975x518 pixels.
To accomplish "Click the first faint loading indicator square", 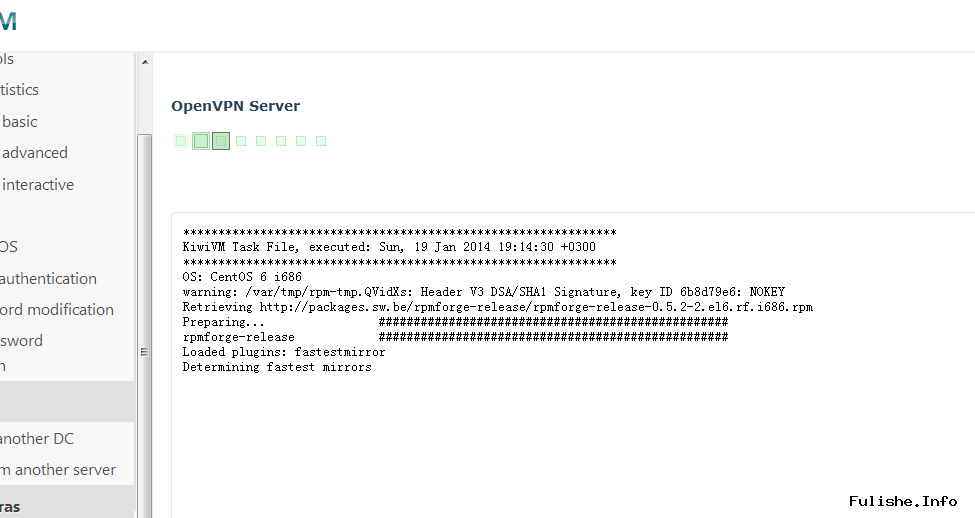I will (x=181, y=141).
